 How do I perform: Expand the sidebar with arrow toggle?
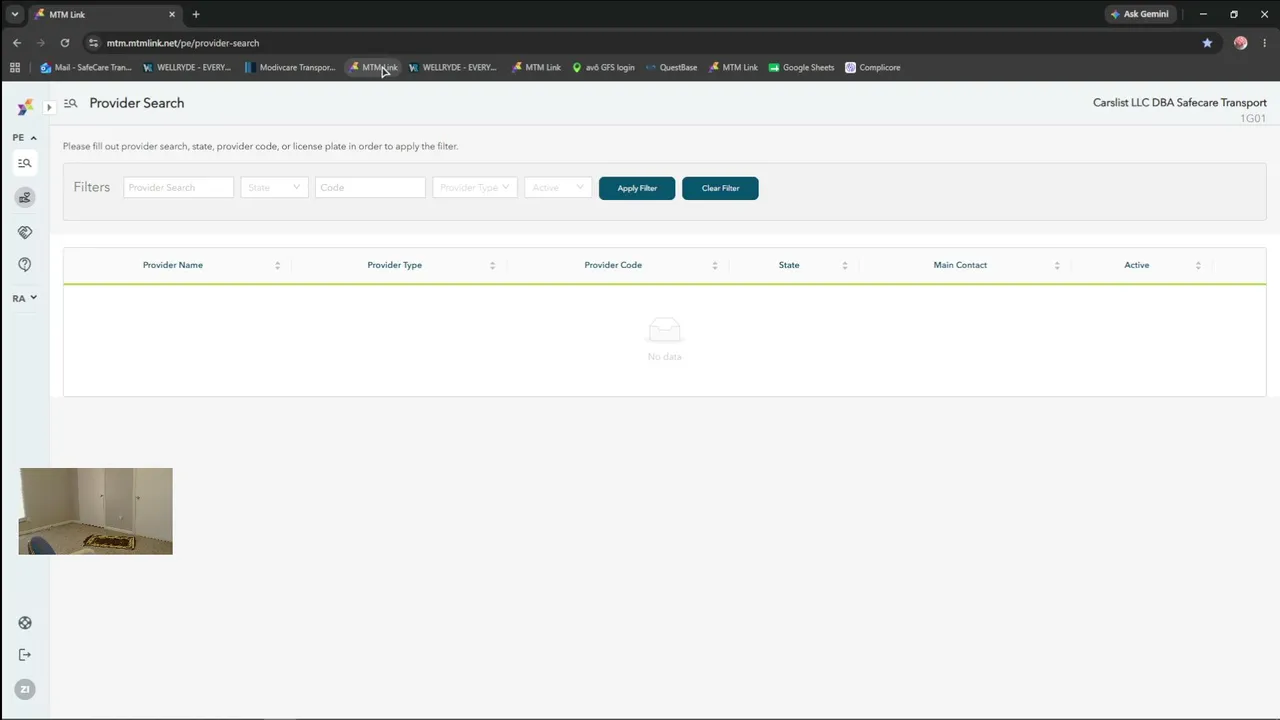click(48, 107)
